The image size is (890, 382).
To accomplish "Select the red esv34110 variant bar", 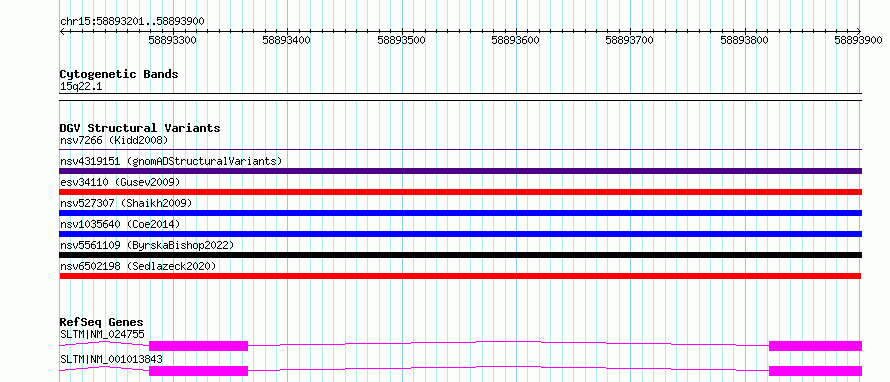I will click(461, 192).
